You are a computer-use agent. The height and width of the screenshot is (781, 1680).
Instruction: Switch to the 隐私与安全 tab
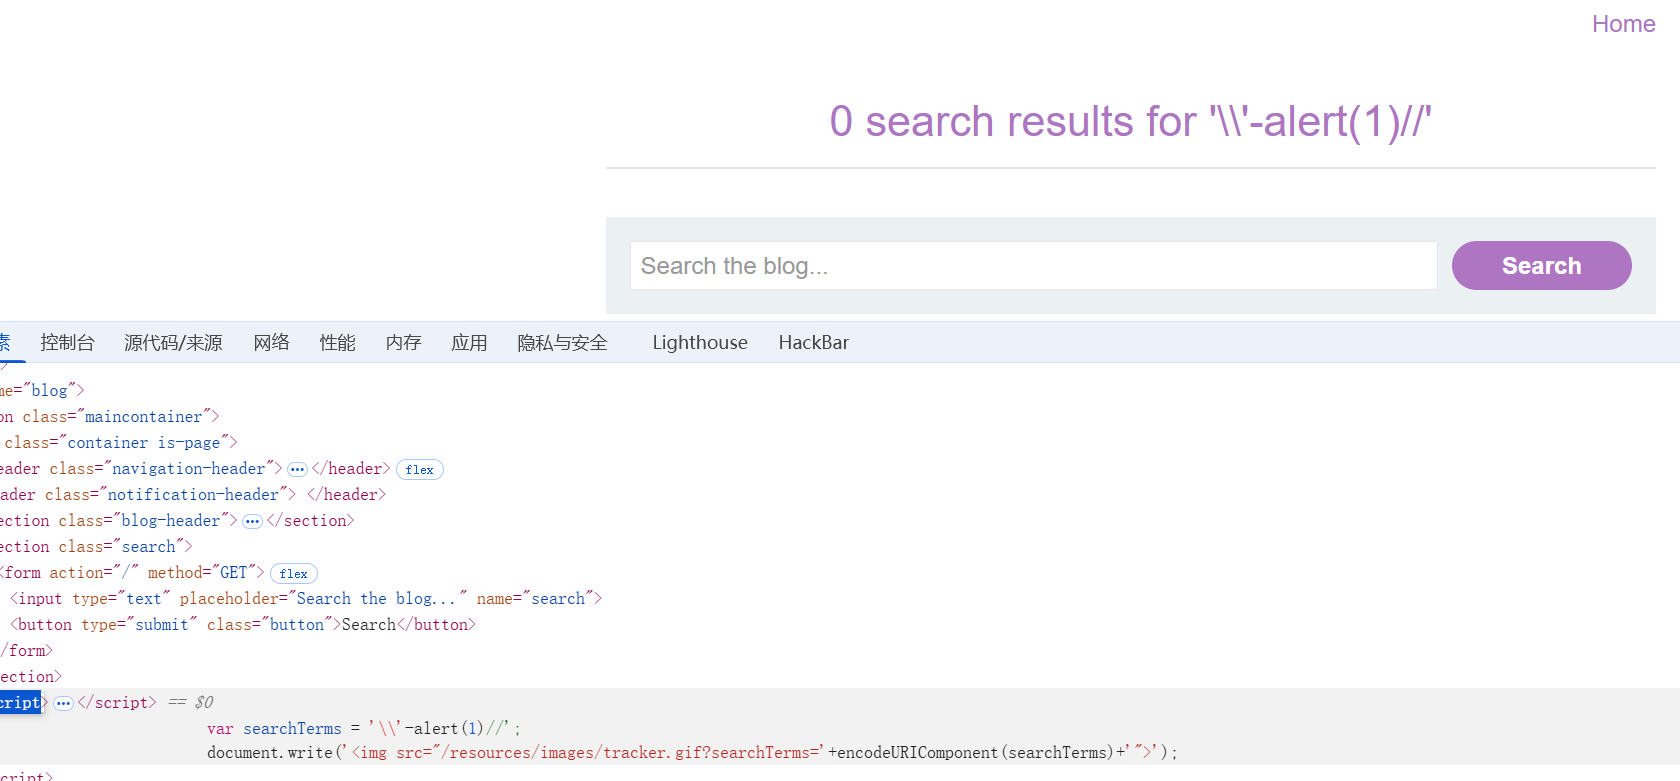[562, 343]
